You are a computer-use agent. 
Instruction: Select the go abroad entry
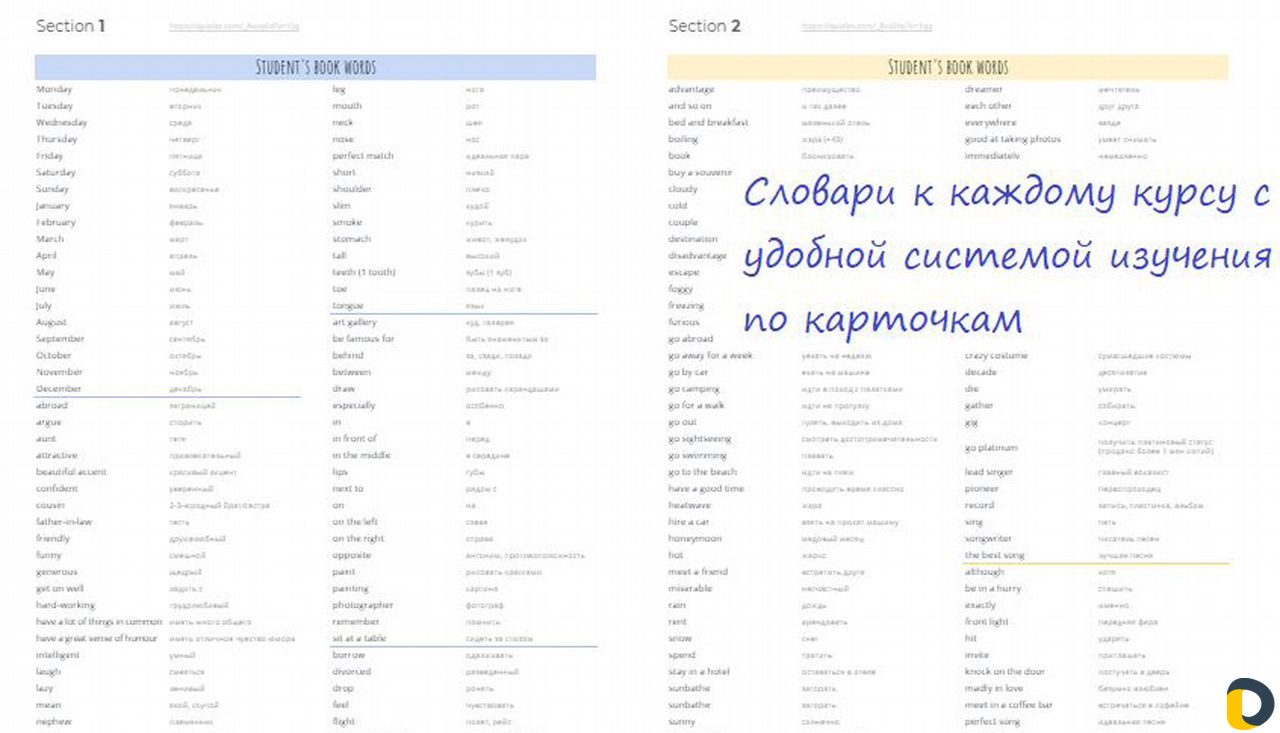(x=692, y=338)
